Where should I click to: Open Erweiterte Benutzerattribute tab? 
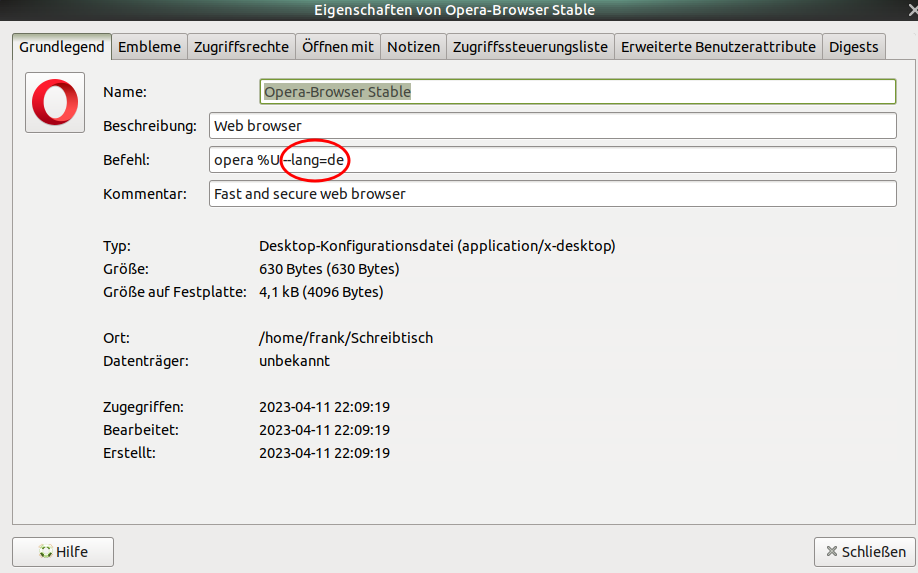click(x=718, y=47)
